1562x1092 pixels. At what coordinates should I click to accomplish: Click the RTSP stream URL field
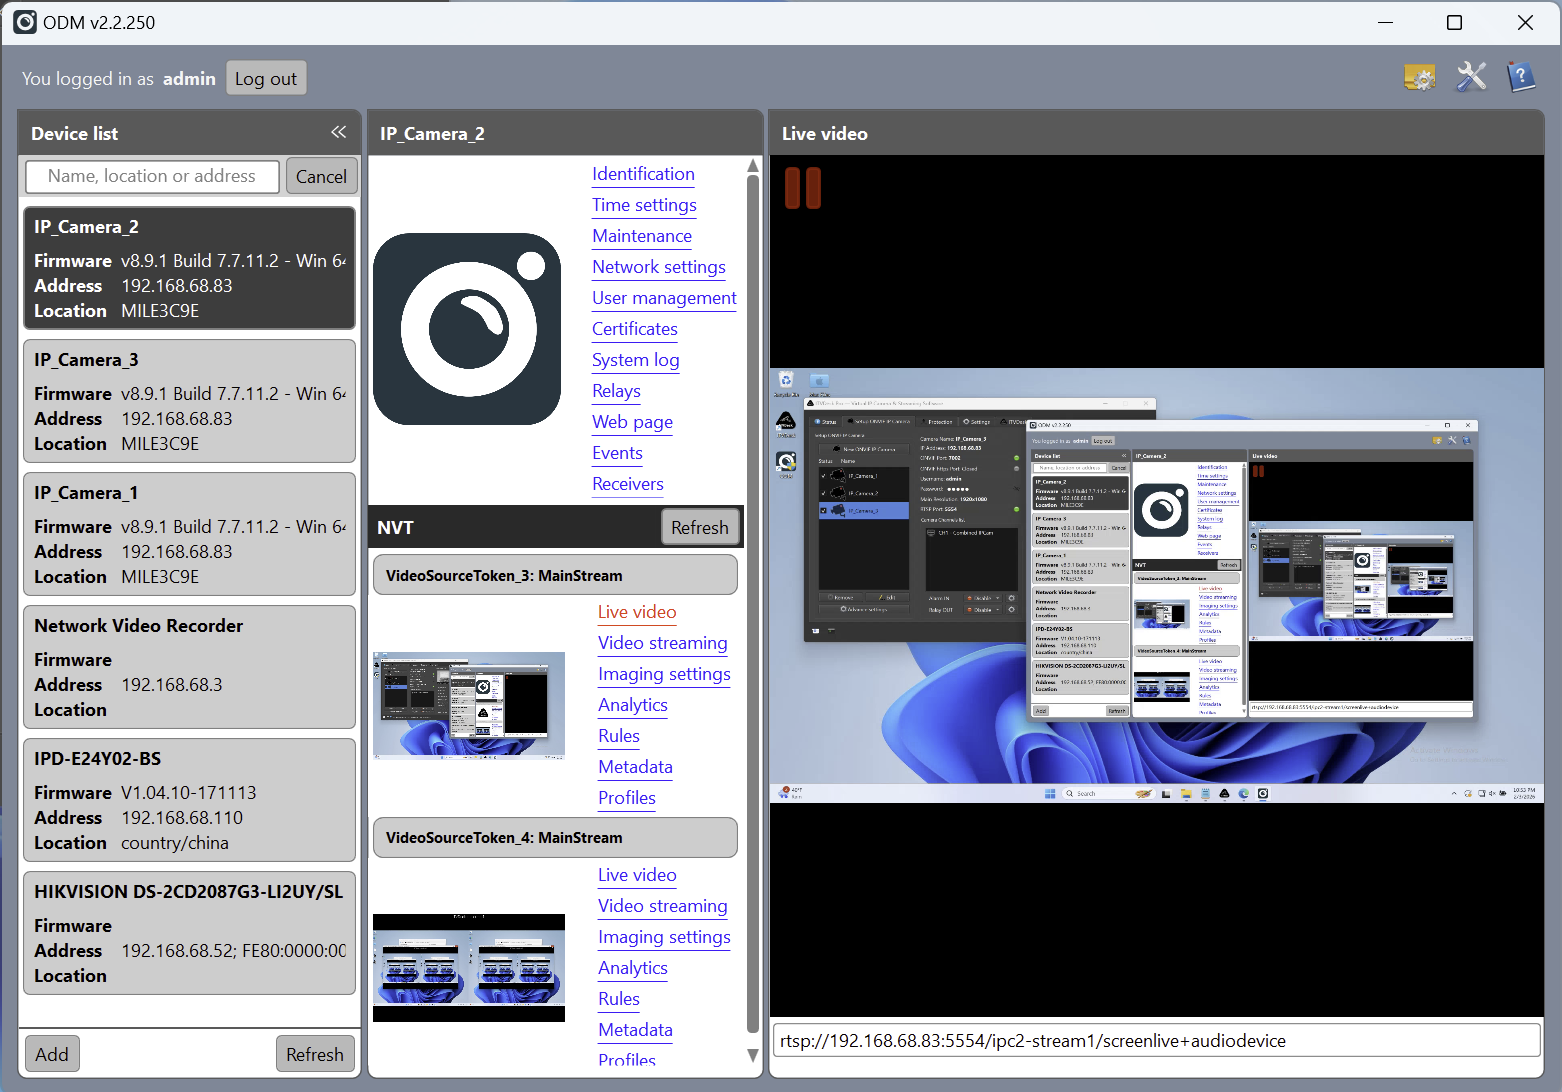click(1155, 1041)
